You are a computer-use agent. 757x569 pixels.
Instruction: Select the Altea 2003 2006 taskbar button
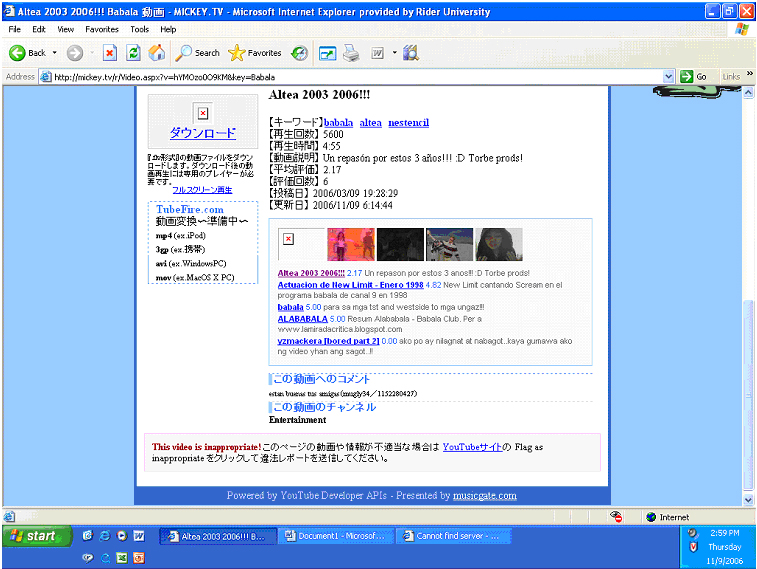click(x=218, y=536)
